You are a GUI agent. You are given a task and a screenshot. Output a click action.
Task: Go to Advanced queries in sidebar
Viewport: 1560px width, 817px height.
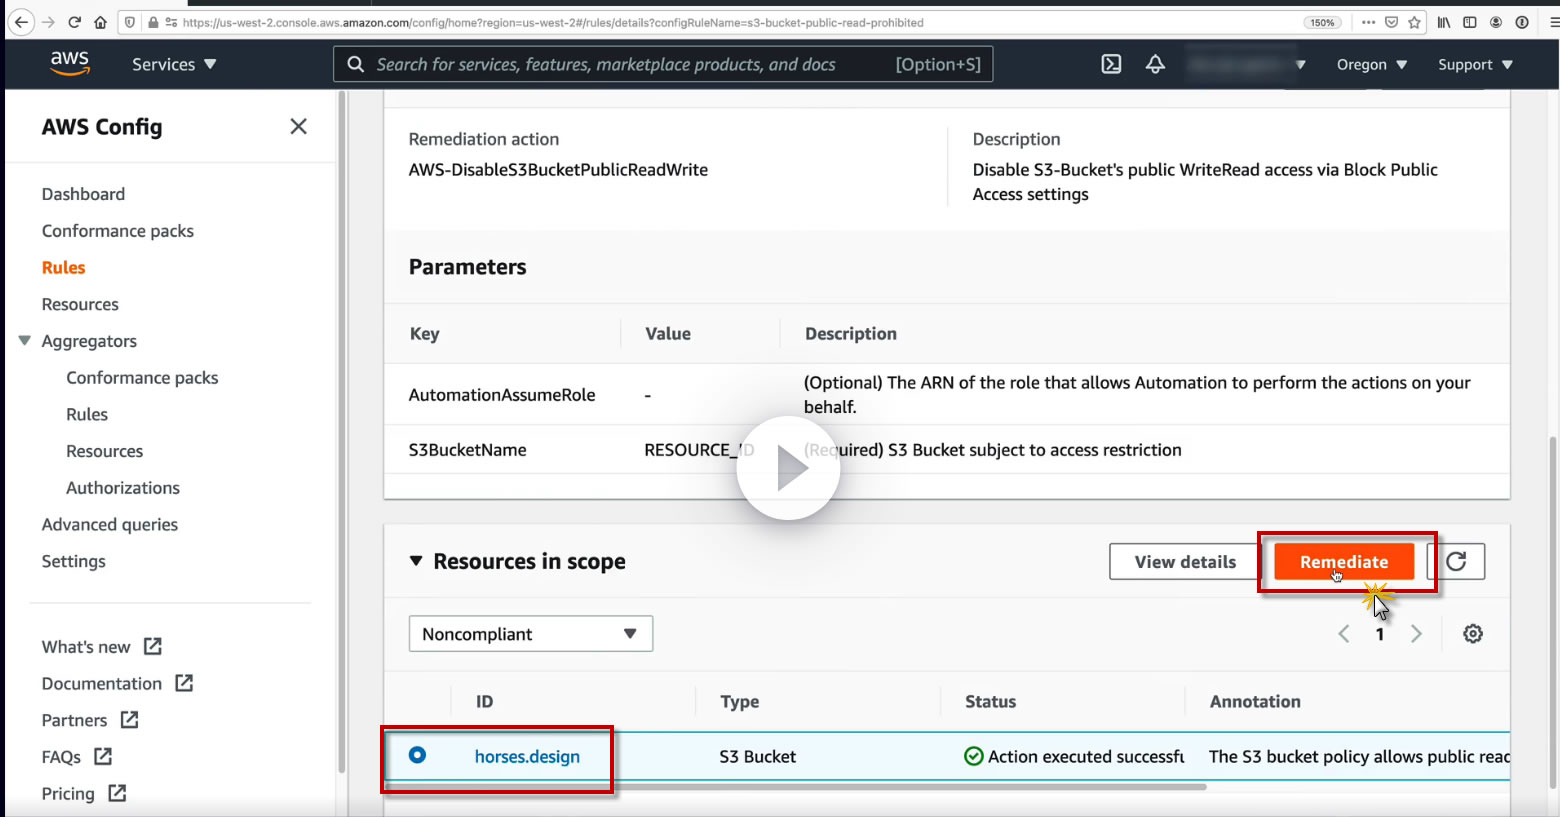110,525
